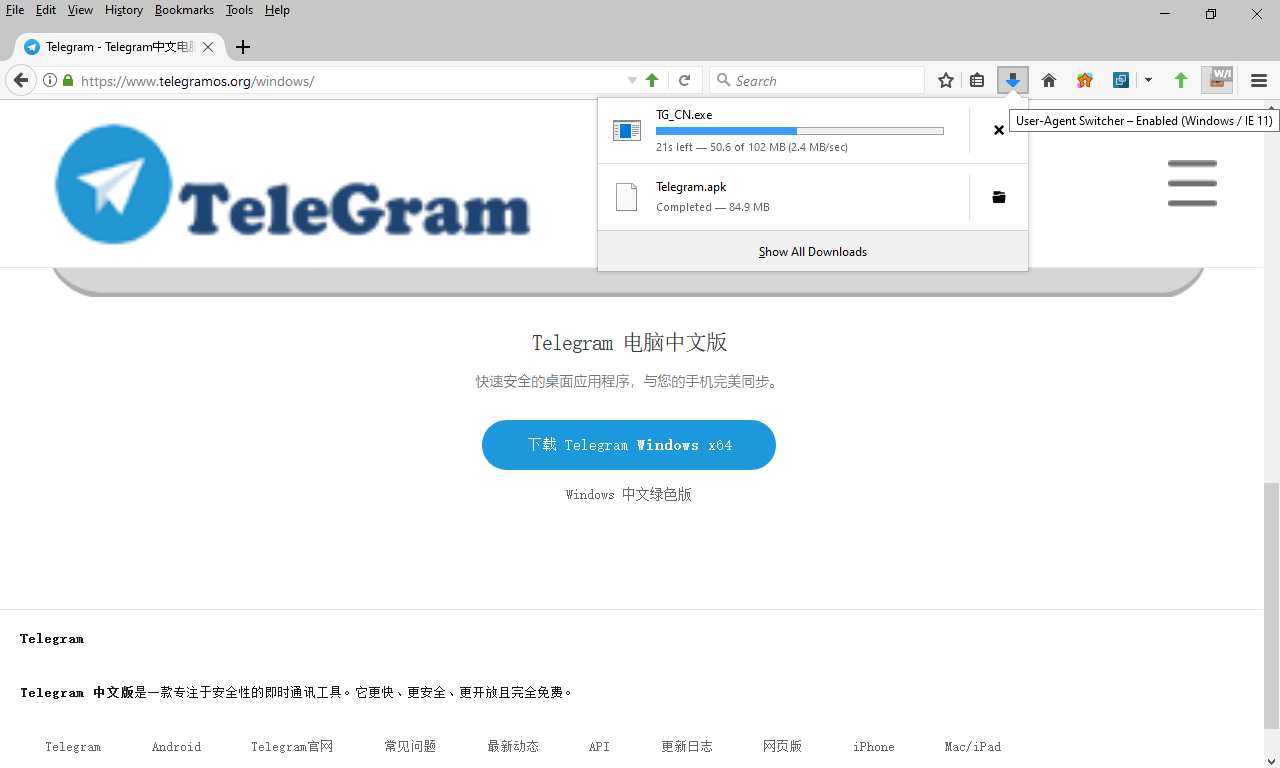This screenshot has height=768, width=1280.
Task: Click the green up arrow in address bar
Action: point(652,81)
